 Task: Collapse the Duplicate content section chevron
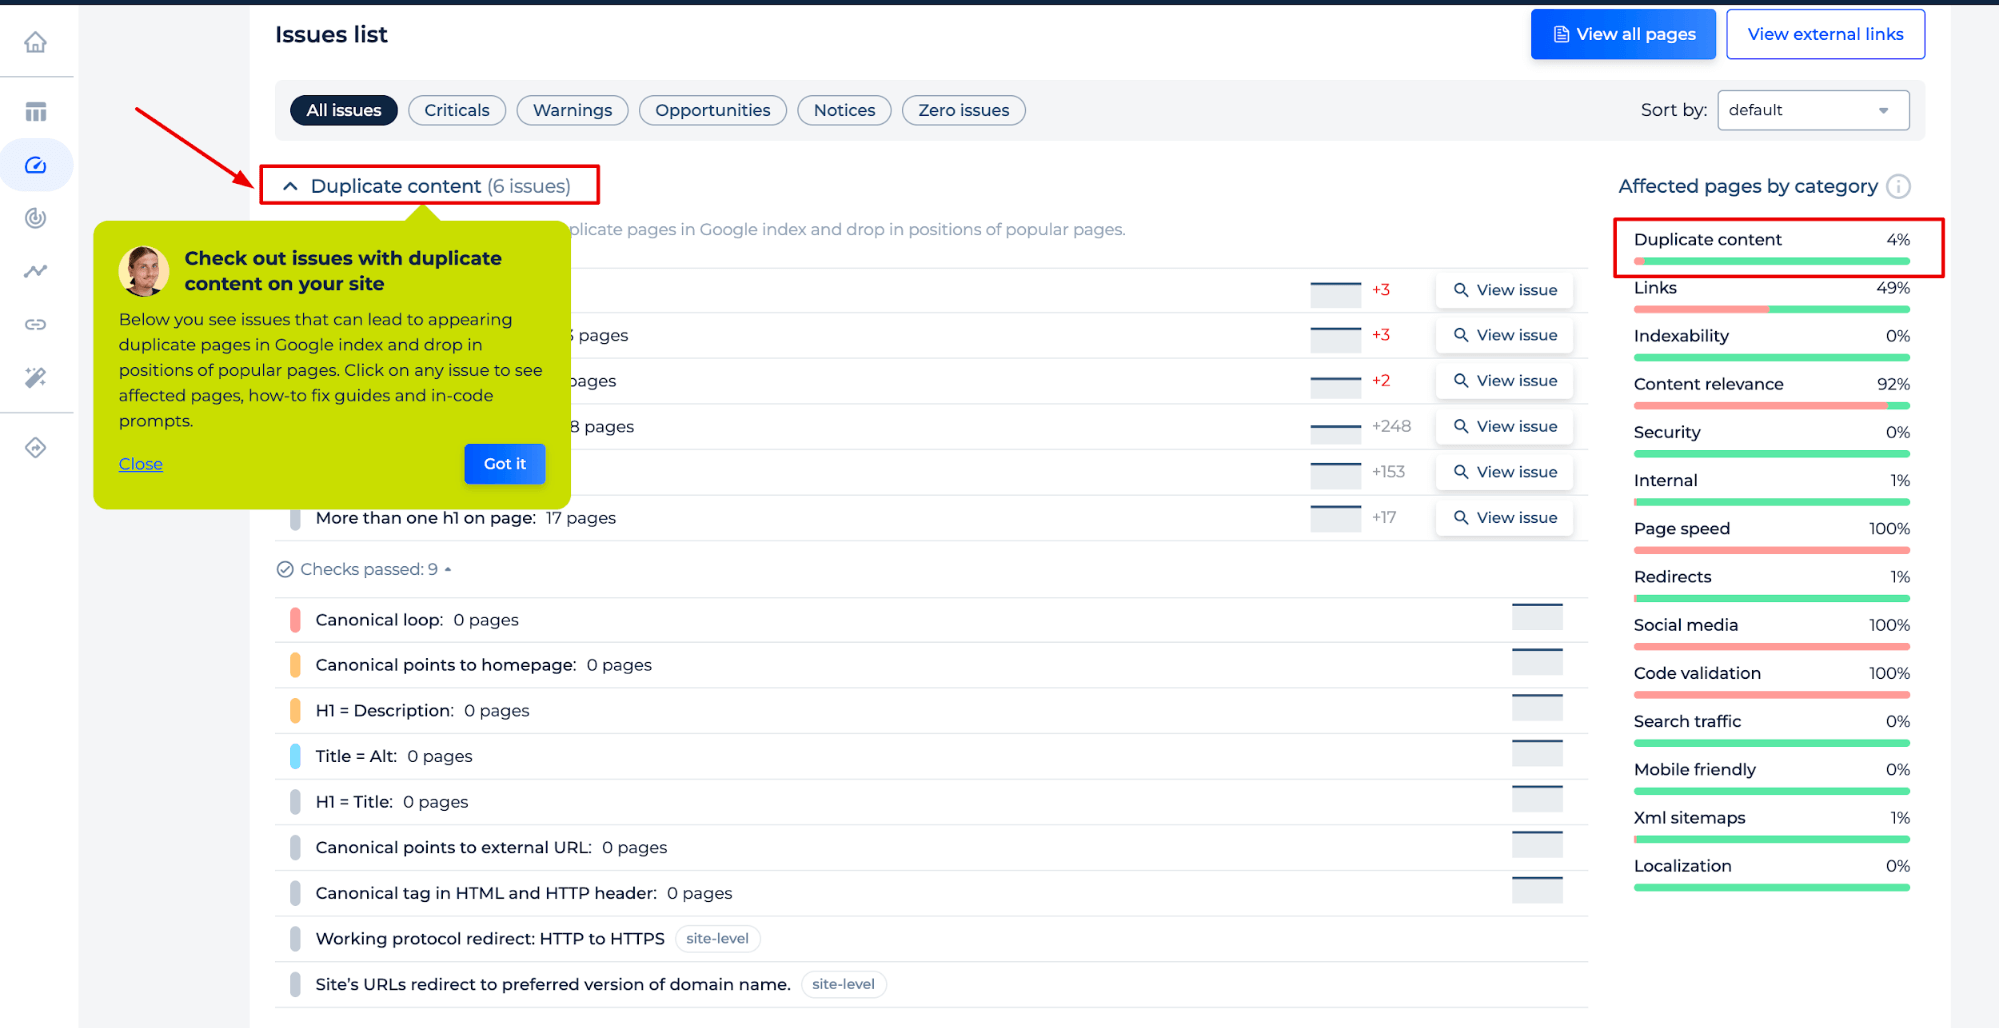tap(290, 186)
